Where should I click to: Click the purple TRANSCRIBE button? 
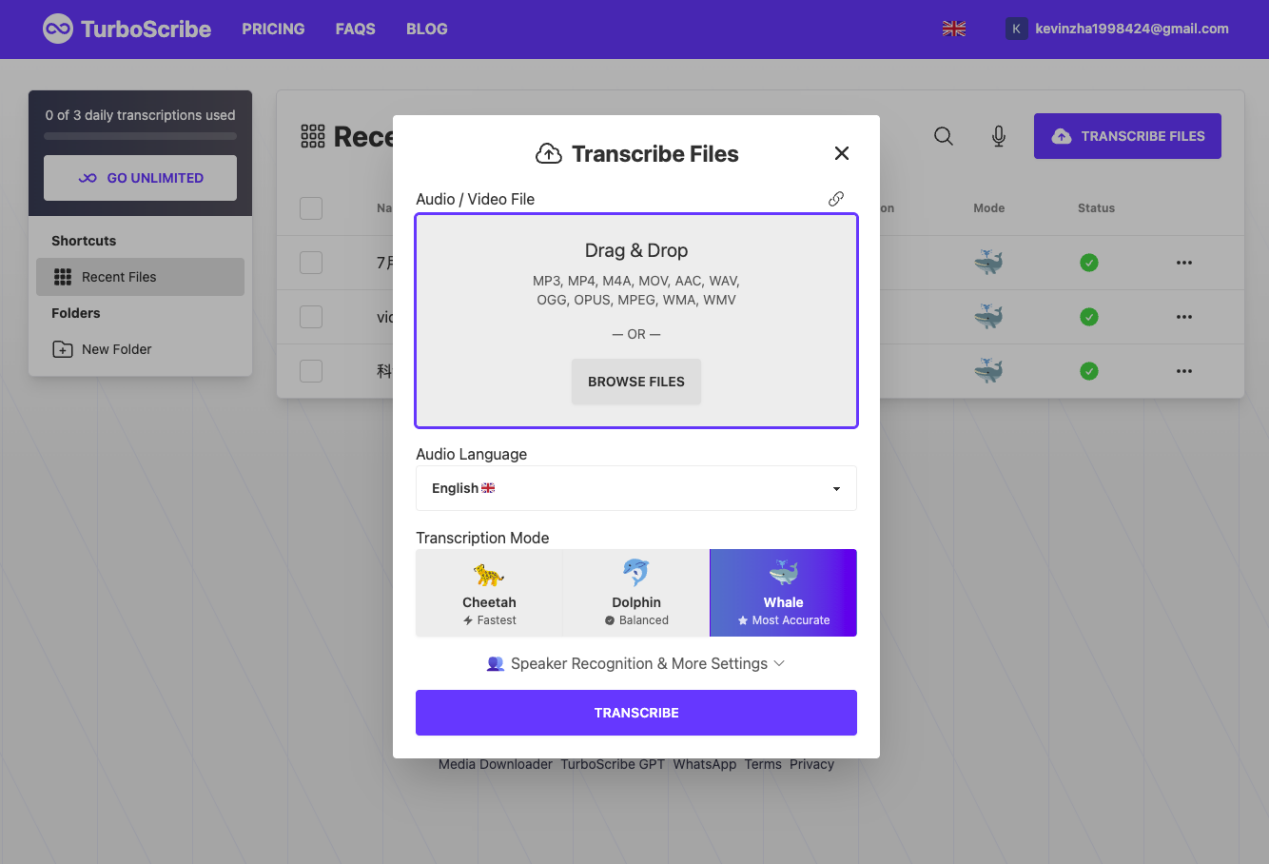tap(636, 713)
